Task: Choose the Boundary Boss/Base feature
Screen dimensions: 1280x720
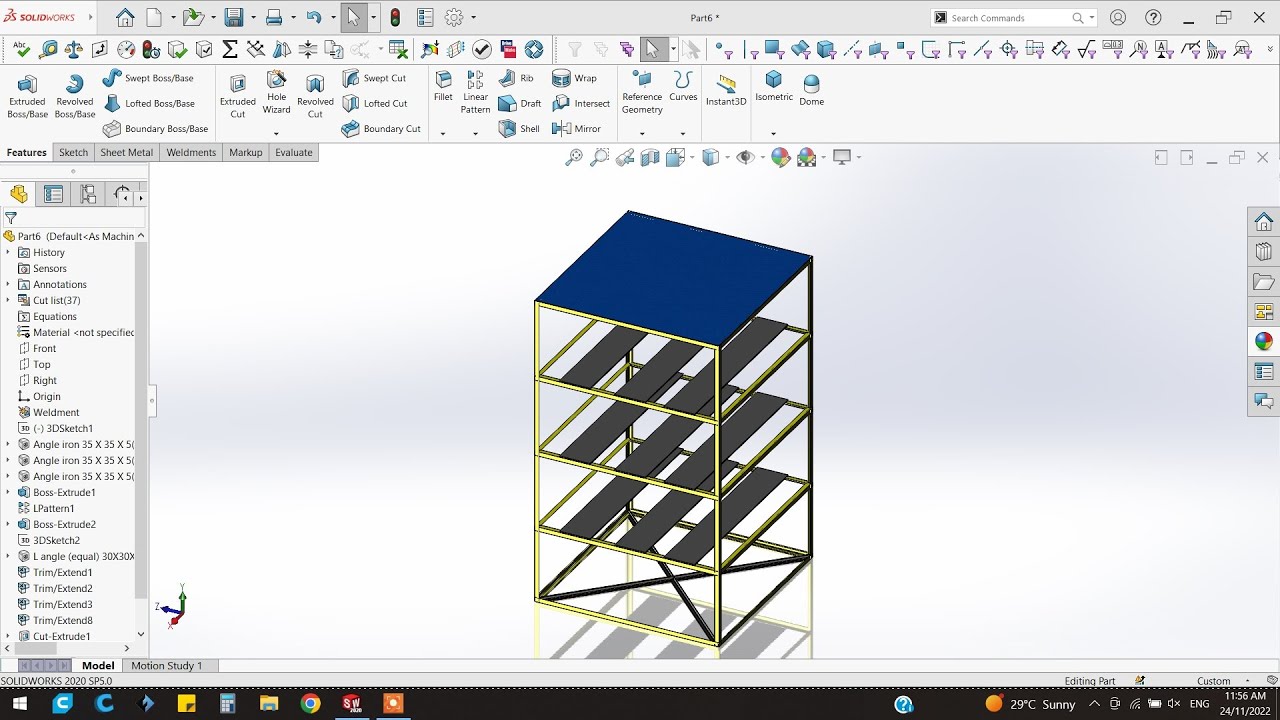Action: [155, 128]
